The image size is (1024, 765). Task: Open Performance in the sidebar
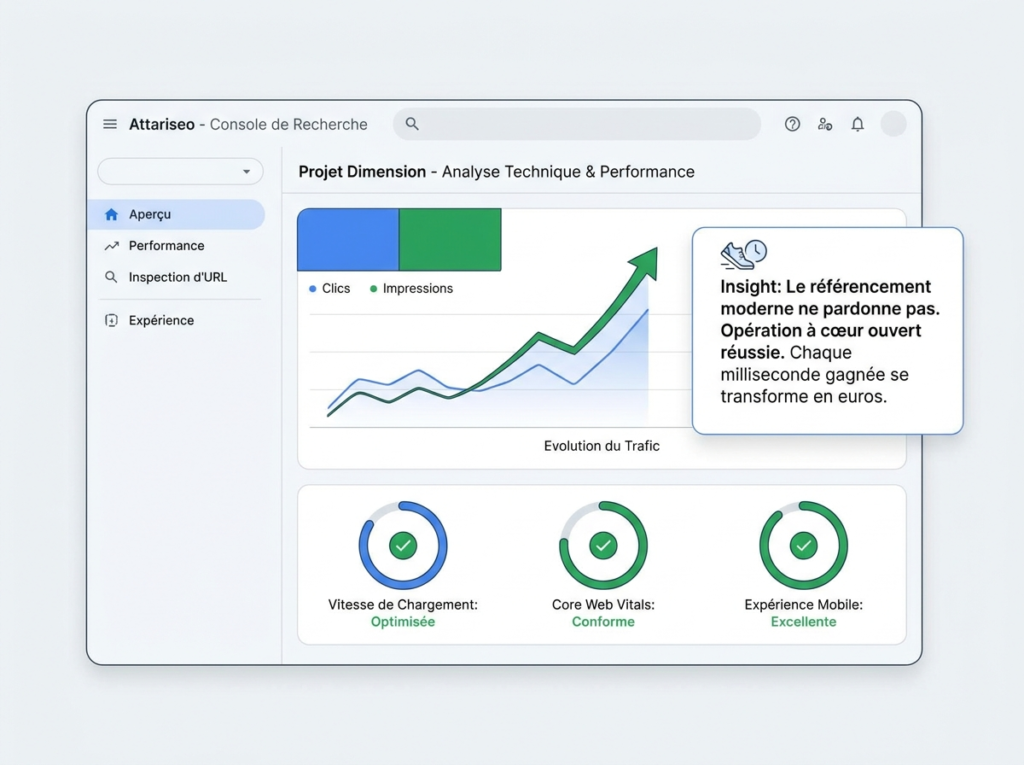(x=166, y=246)
